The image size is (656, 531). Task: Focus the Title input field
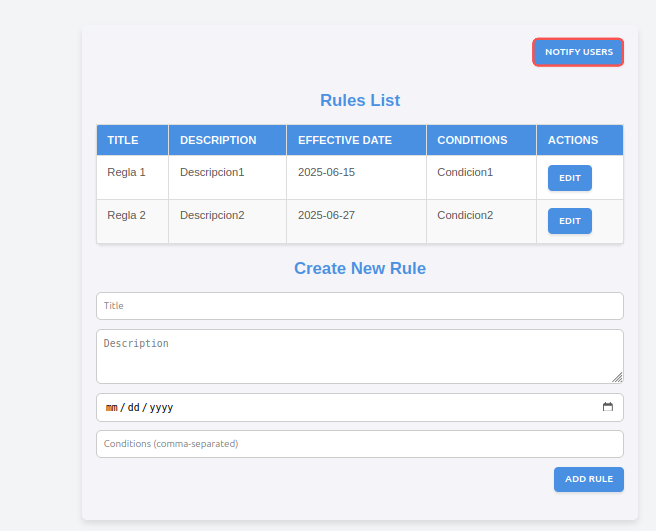pyautogui.click(x=360, y=306)
